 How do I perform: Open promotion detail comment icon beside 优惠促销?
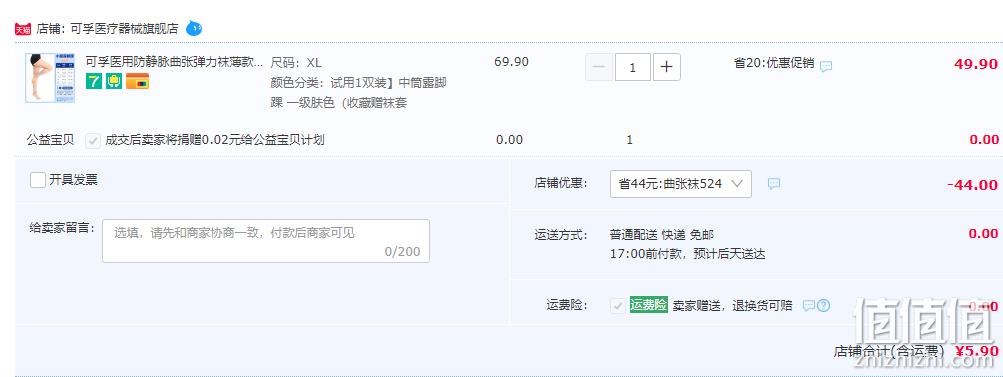[x=826, y=66]
